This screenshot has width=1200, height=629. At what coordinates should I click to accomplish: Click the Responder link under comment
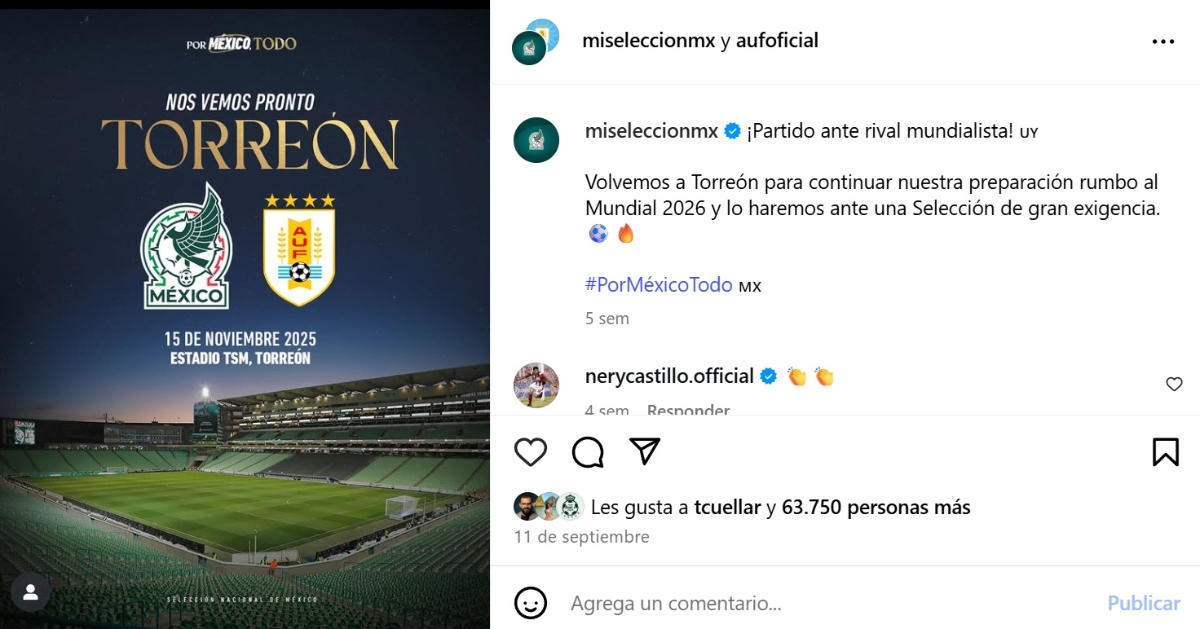coord(688,410)
